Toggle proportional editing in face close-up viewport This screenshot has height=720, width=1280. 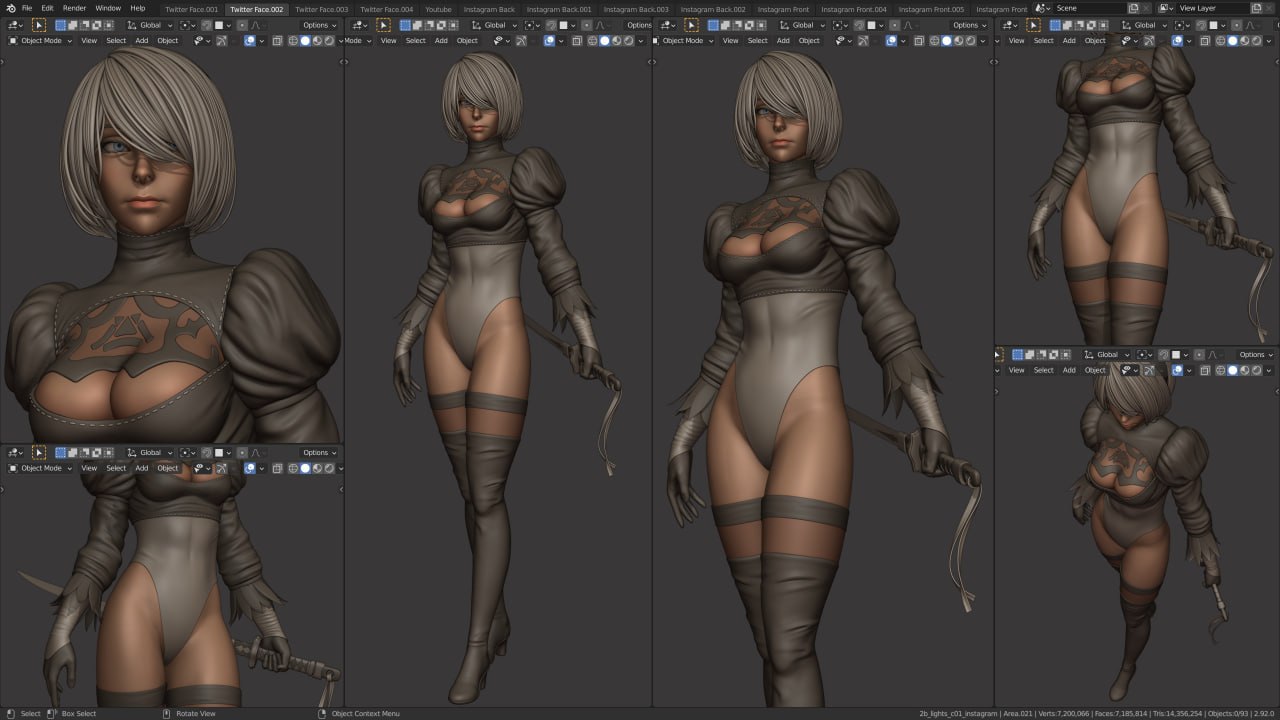(x=242, y=25)
